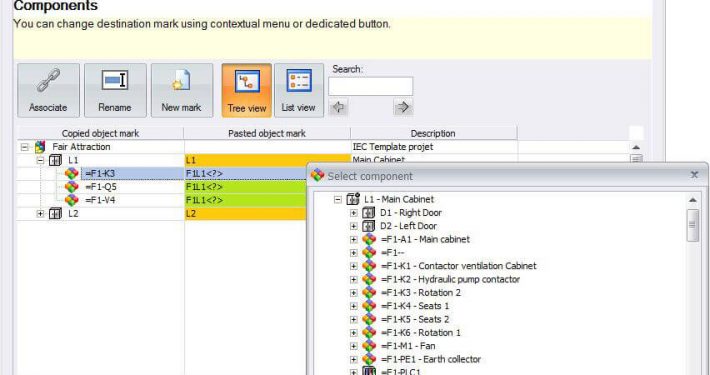Click Select component dialog title icon

[x=317, y=175]
